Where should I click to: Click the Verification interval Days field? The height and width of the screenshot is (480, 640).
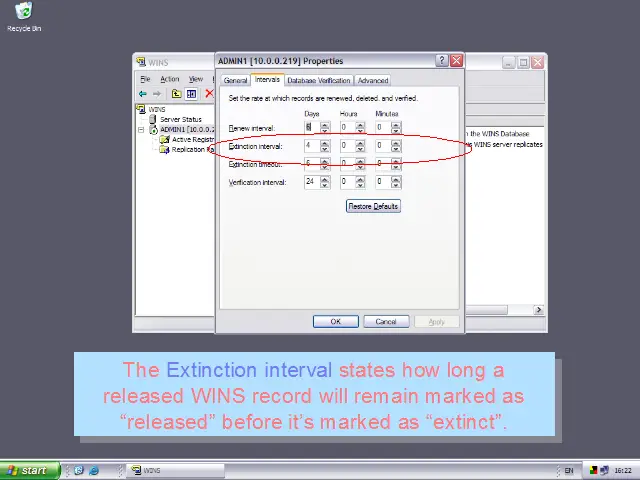coord(312,182)
